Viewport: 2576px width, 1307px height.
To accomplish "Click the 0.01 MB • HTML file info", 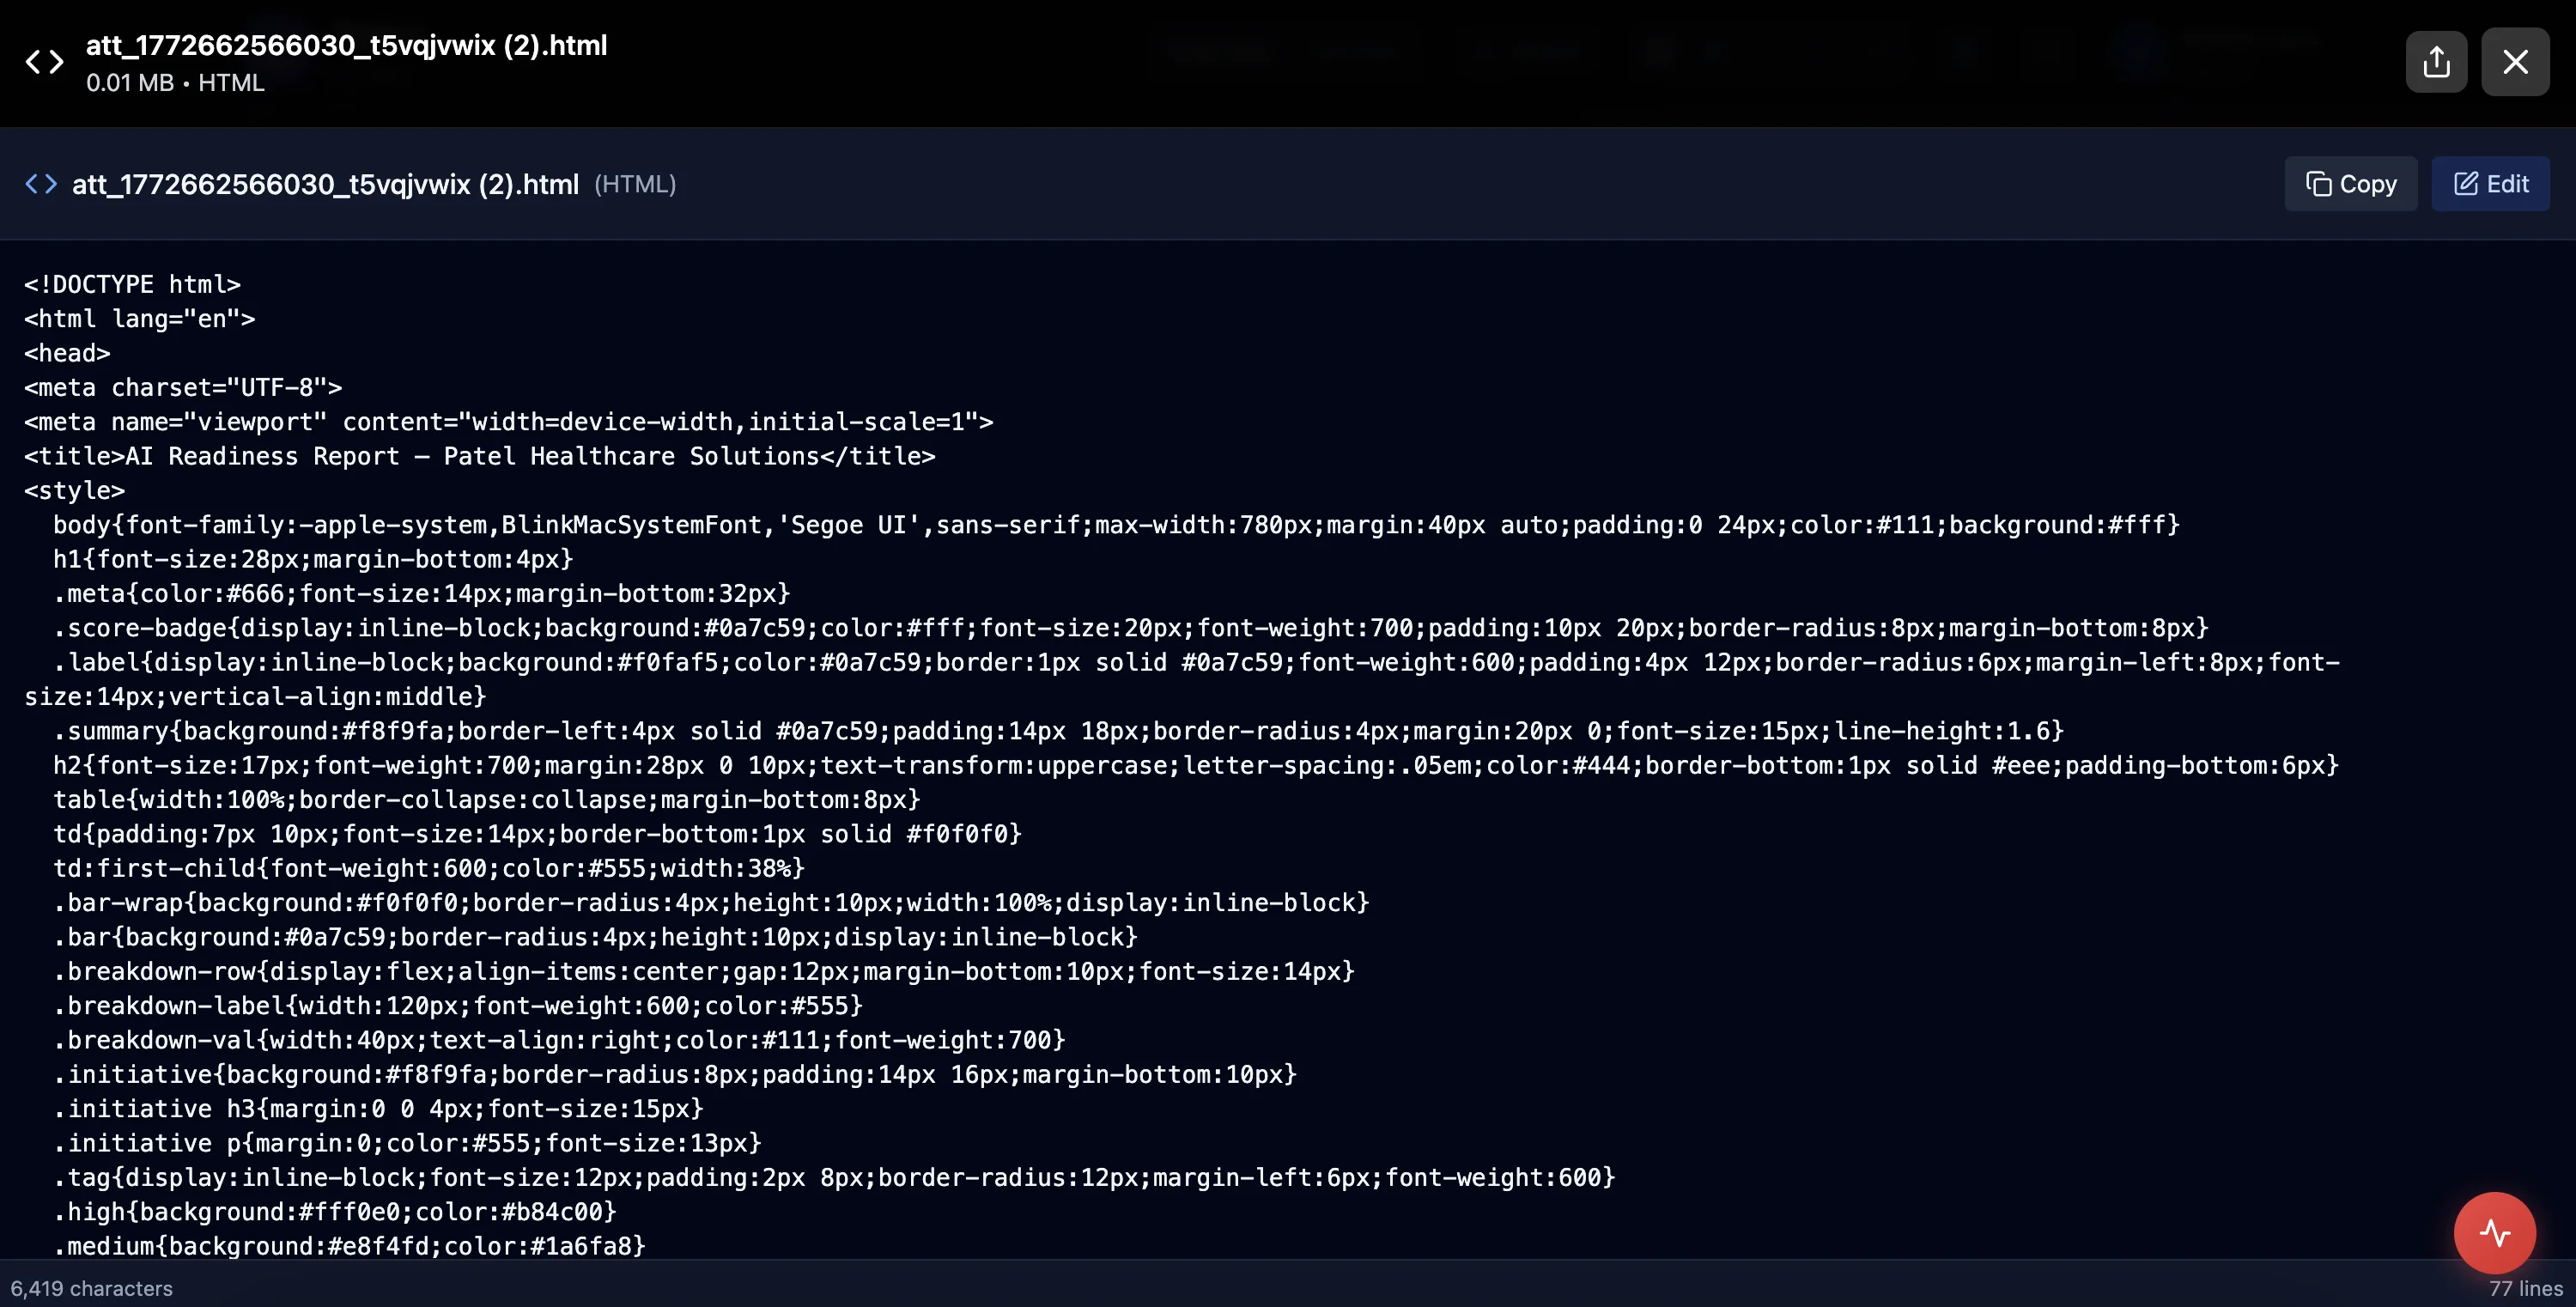I will coord(175,83).
